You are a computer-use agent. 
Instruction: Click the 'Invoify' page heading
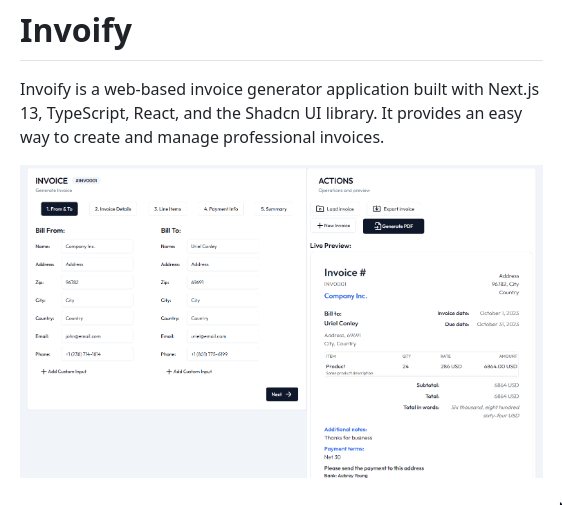click(76, 31)
